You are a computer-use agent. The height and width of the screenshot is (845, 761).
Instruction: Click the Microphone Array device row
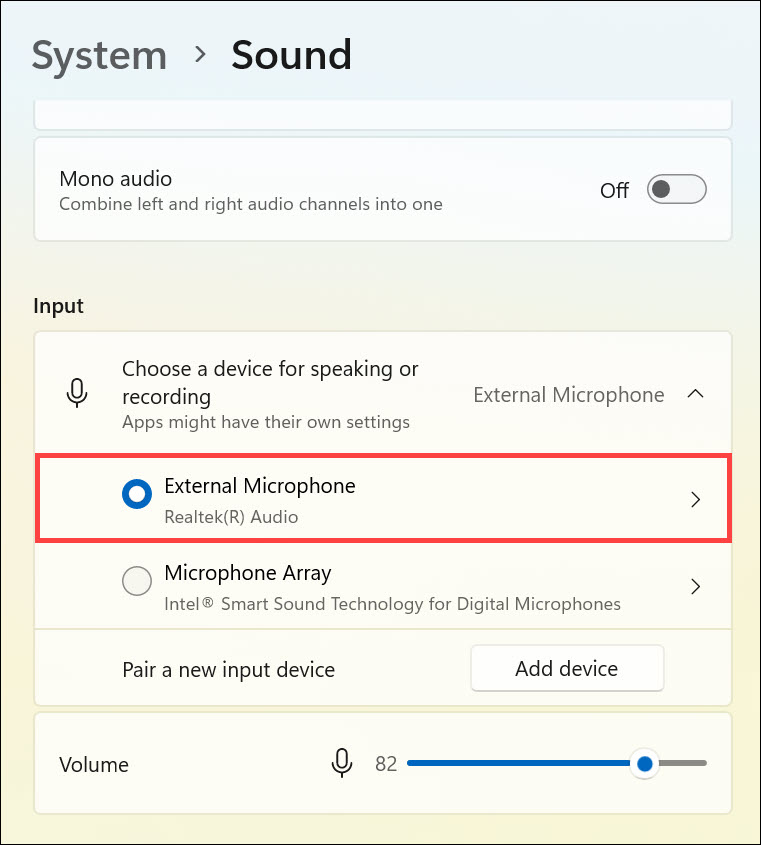tap(400, 587)
